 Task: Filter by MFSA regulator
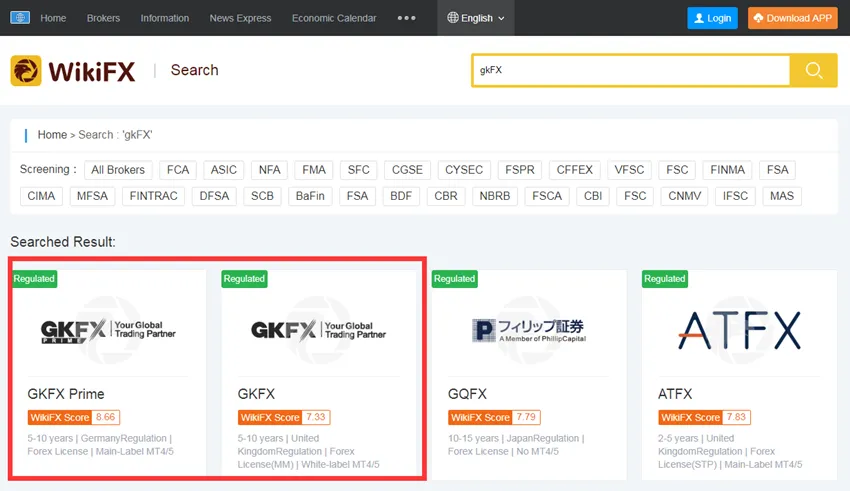92,196
